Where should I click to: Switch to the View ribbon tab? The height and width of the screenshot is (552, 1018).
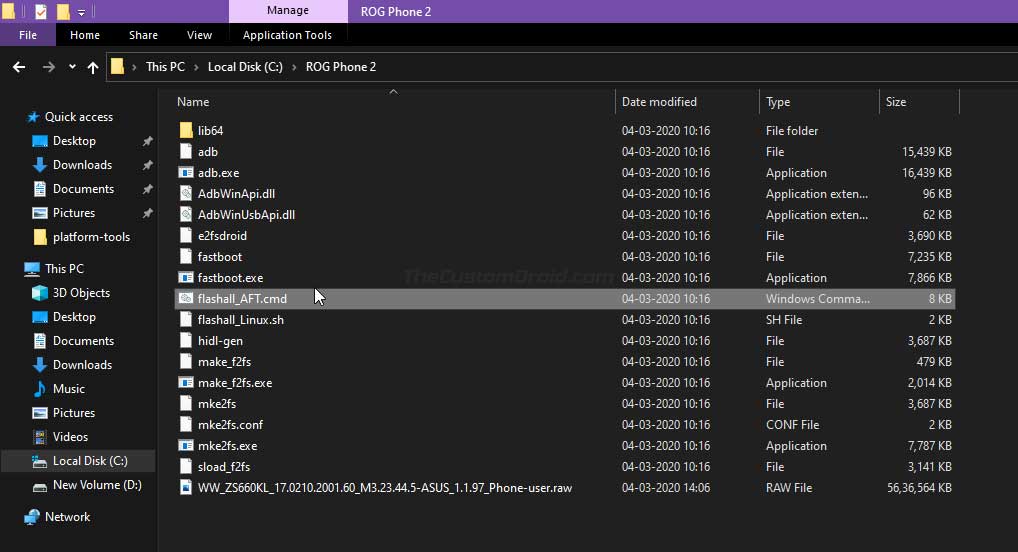point(199,35)
